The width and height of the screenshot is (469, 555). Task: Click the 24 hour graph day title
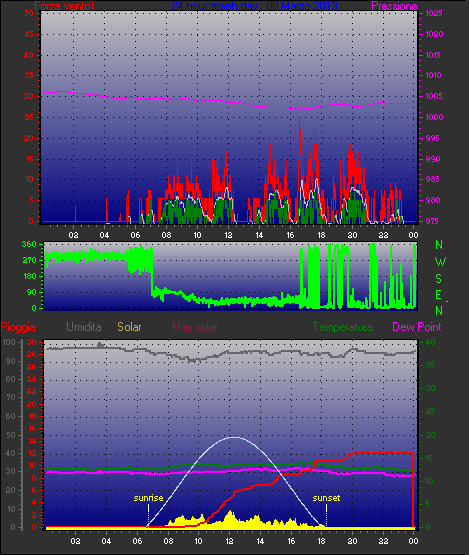click(x=254, y=6)
